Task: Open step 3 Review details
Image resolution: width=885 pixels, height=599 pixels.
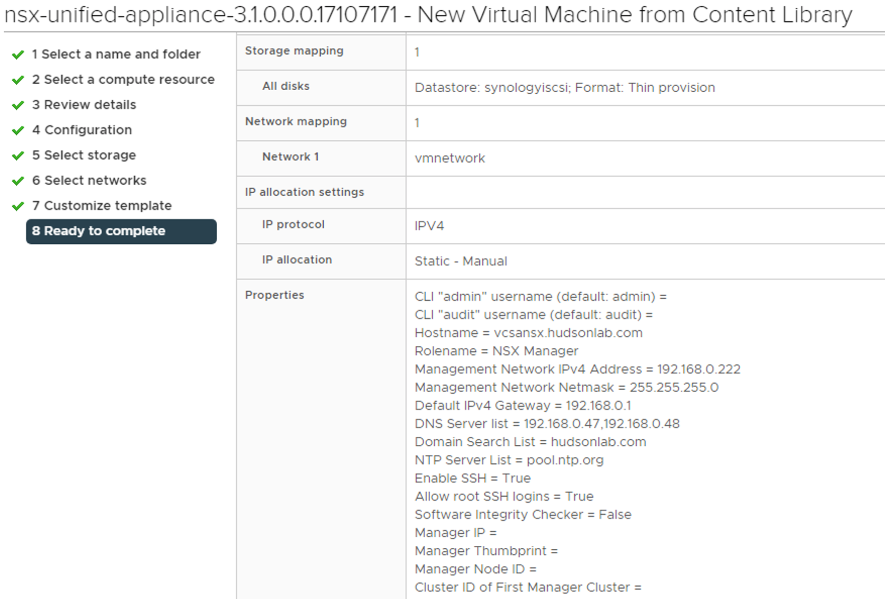Action: (84, 104)
